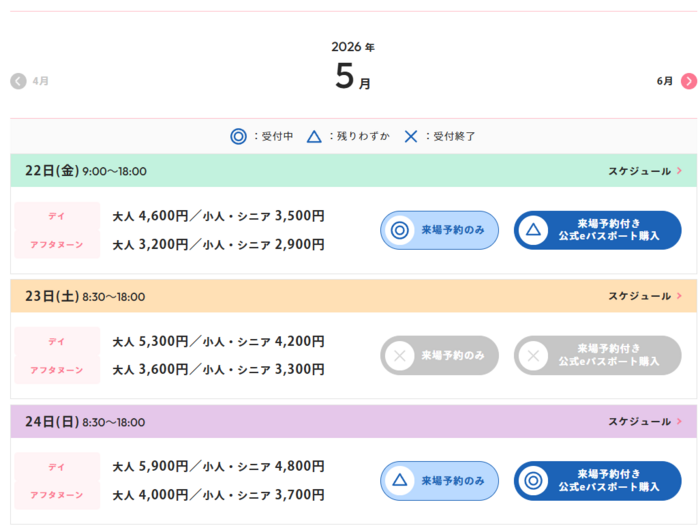The width and height of the screenshot is (700, 528).
Task: Select 公式eパスポート購入 for 24日(日)
Action: (597, 481)
